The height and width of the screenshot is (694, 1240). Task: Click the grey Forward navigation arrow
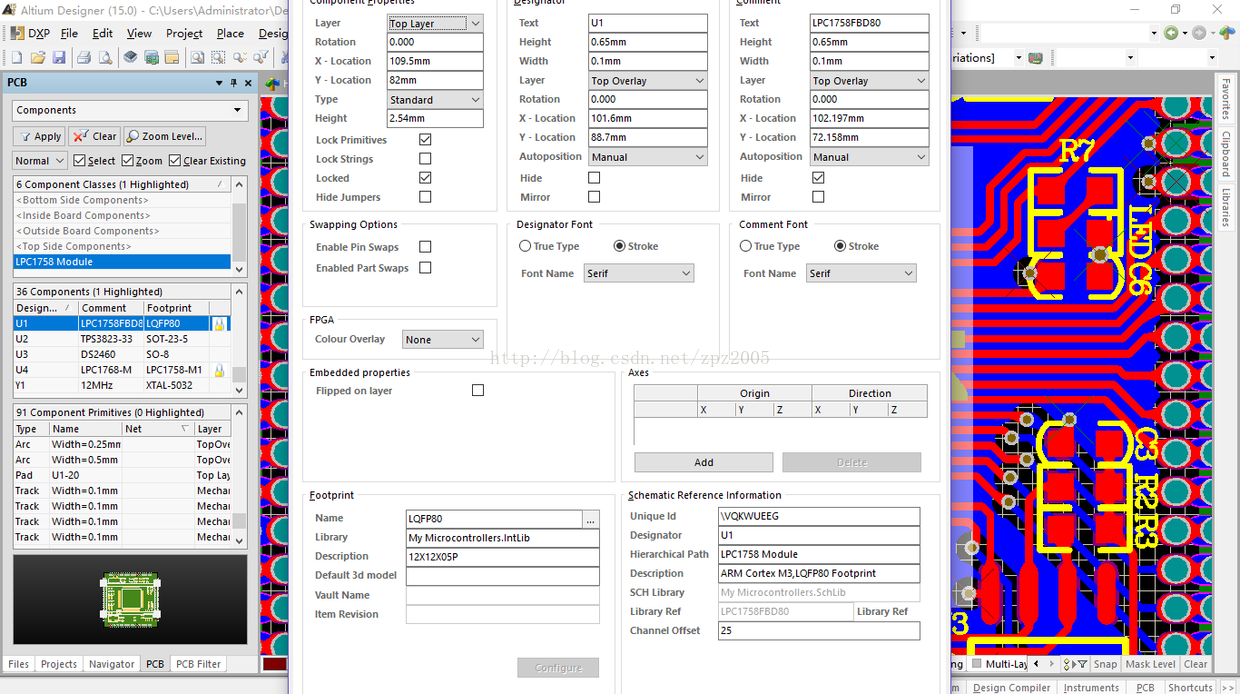(1199, 33)
